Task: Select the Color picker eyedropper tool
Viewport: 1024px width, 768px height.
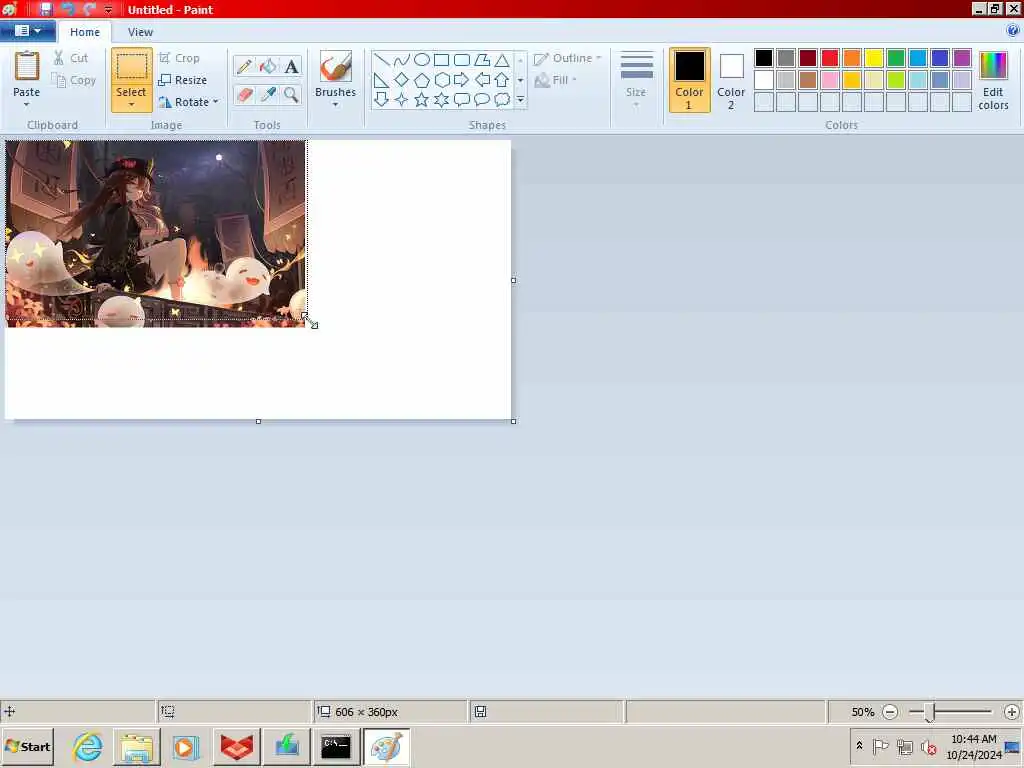Action: [268, 95]
